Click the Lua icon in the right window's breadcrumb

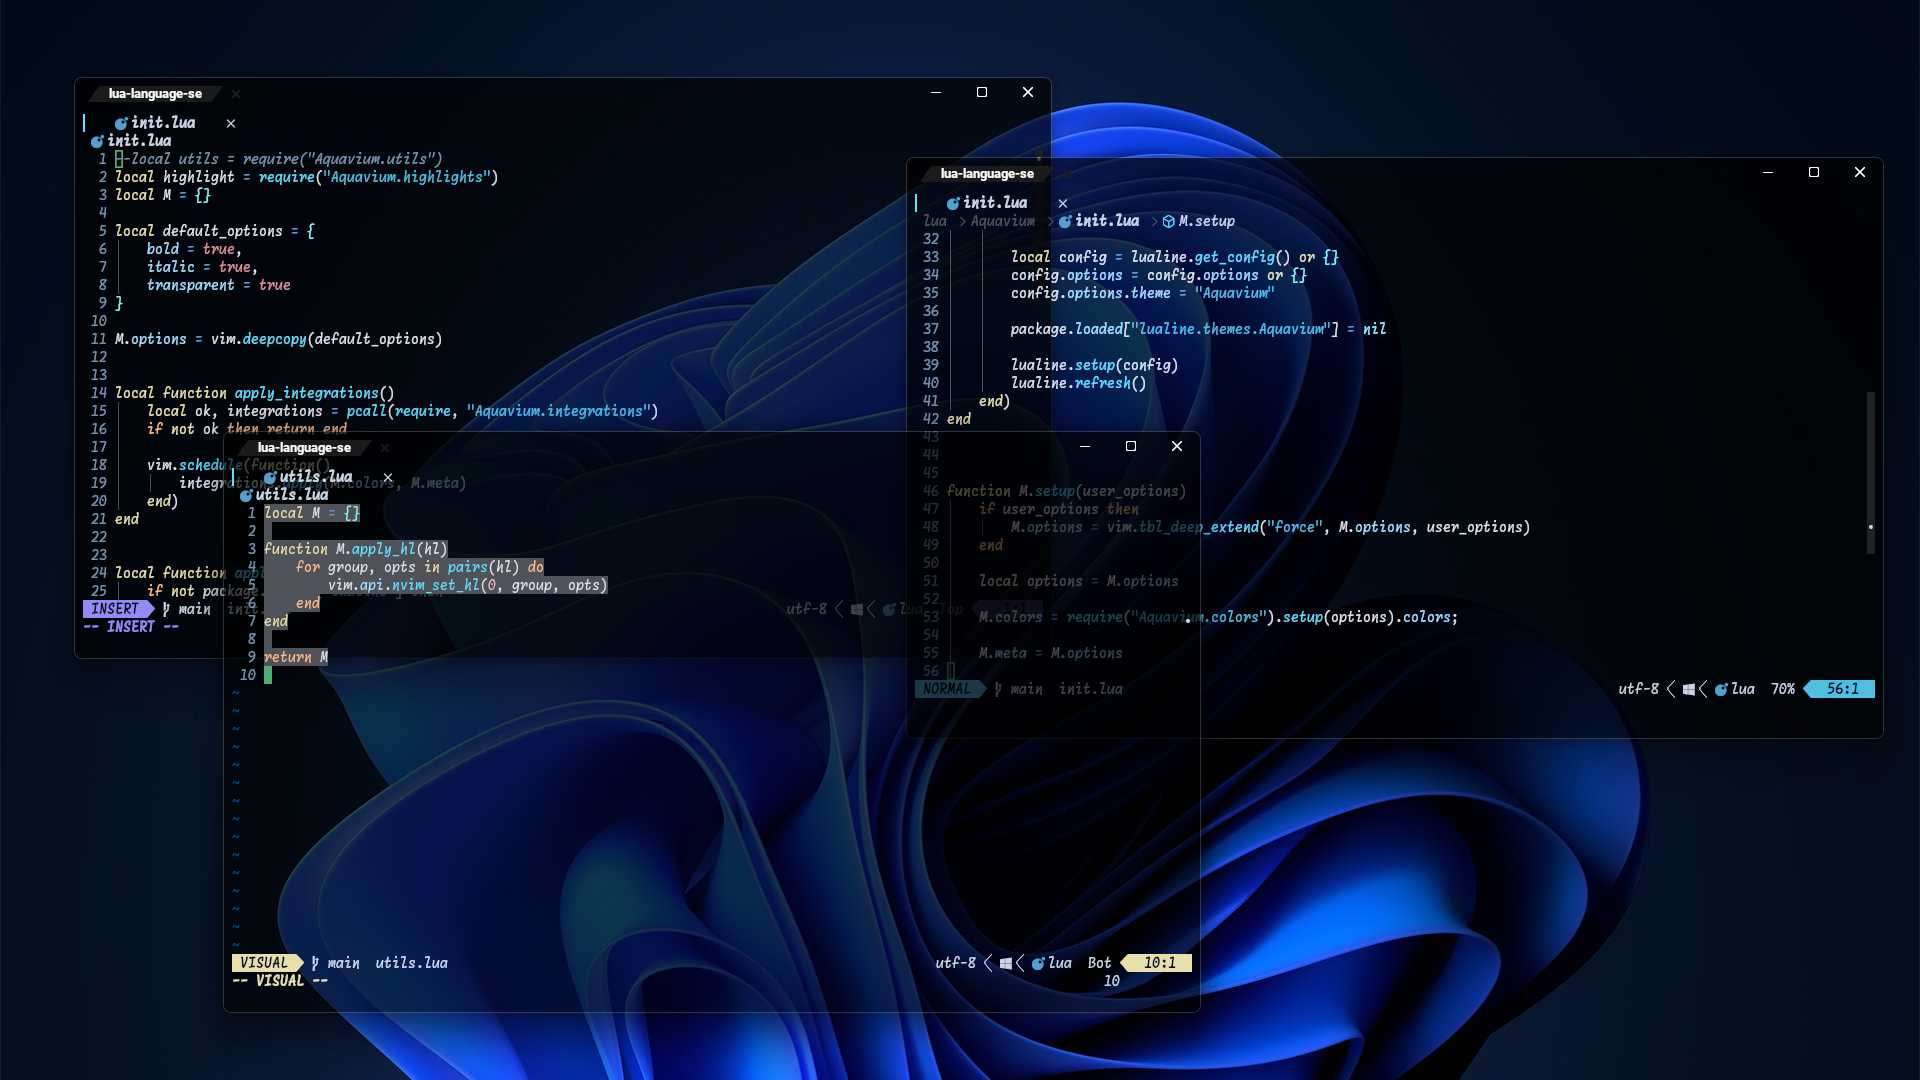[x=1065, y=221]
